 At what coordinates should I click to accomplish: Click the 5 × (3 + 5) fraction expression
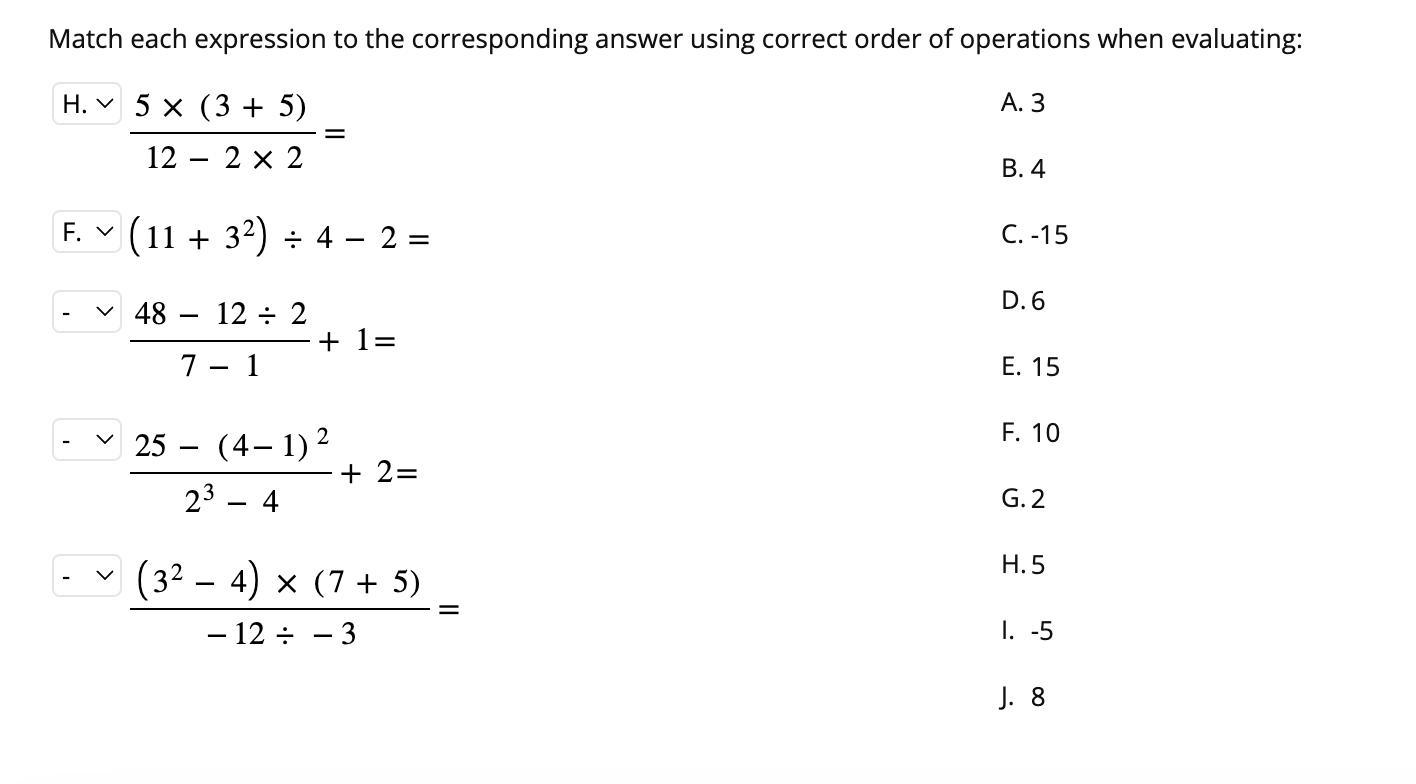tap(223, 132)
